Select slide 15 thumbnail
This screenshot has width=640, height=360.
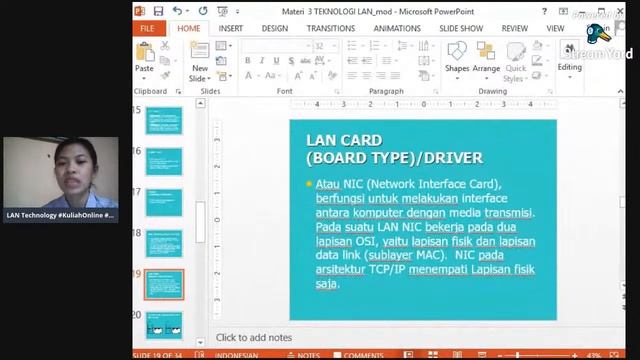tap(164, 121)
